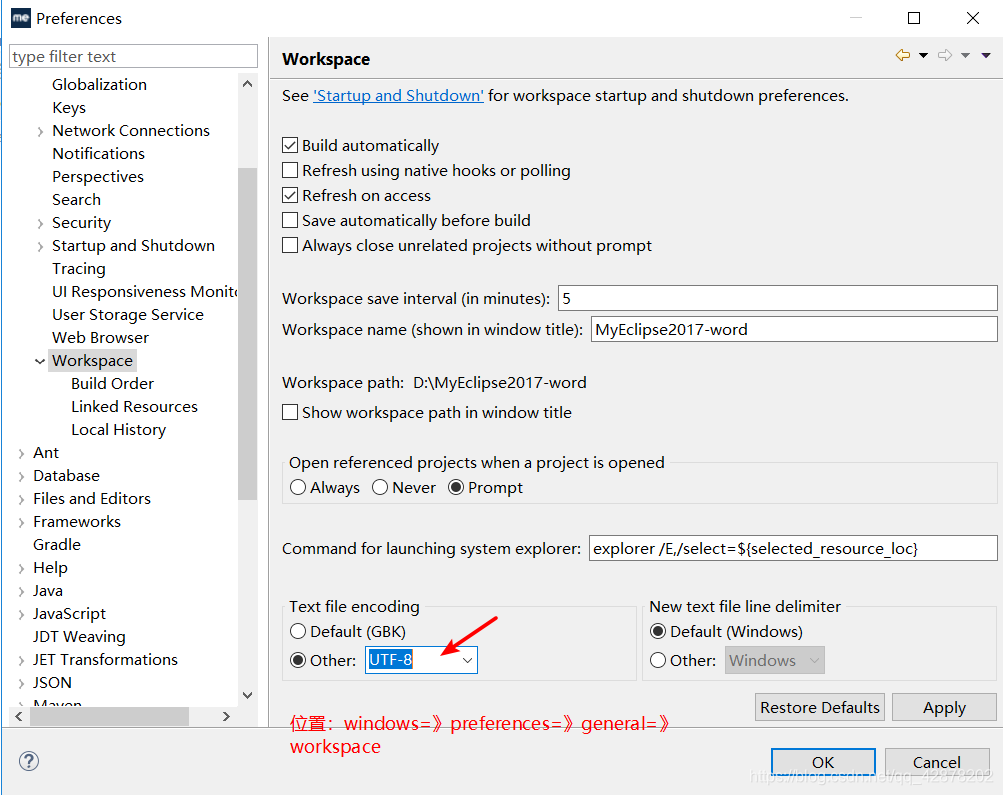Image resolution: width=1003 pixels, height=795 pixels.
Task: Expand the Java tree node
Action: tap(21, 592)
